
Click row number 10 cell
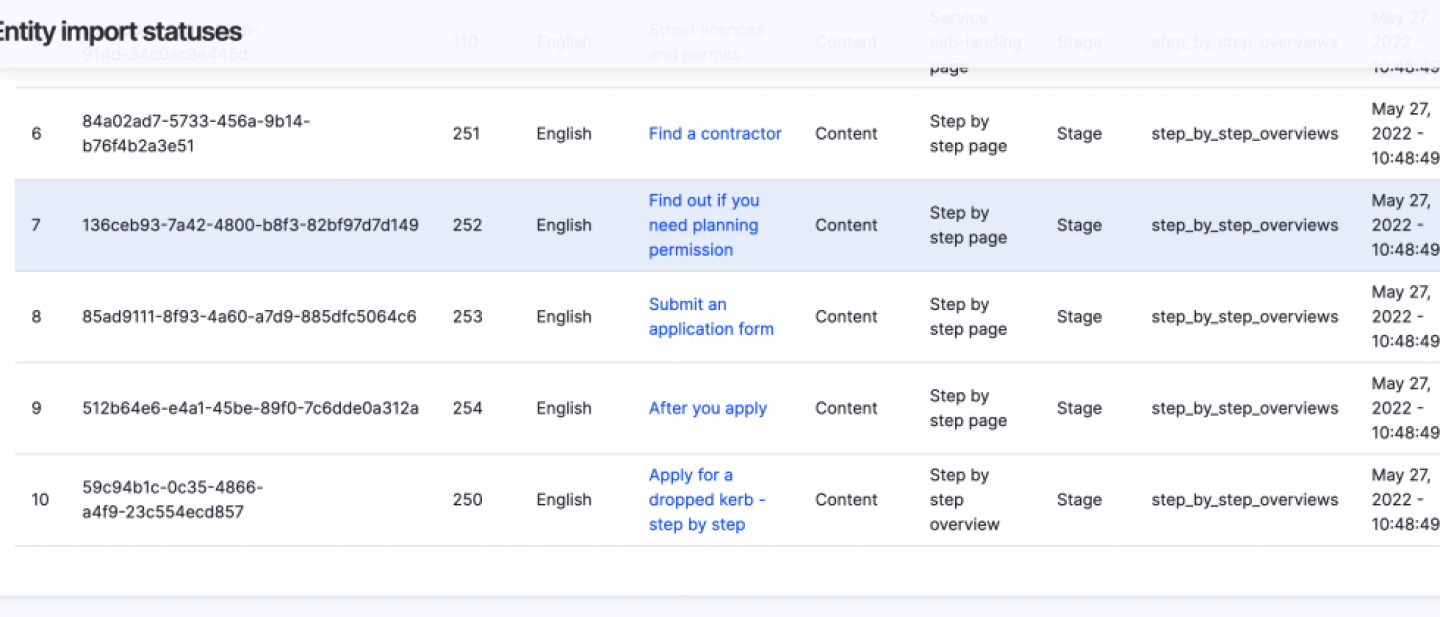pyautogui.click(x=40, y=500)
